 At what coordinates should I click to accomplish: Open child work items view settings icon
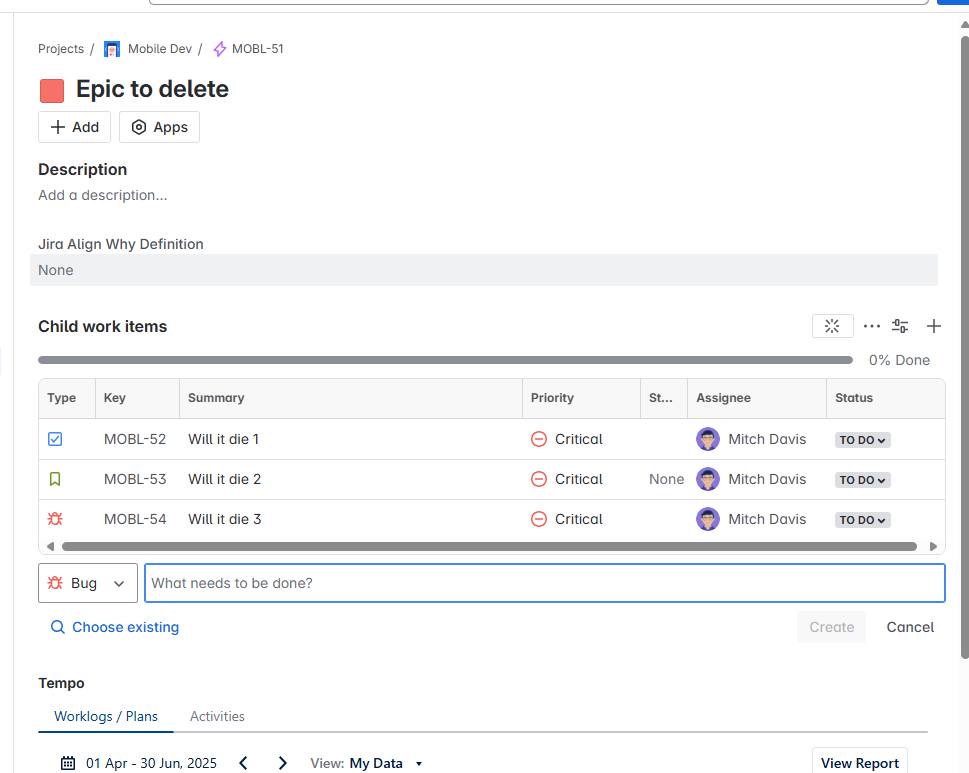point(900,326)
